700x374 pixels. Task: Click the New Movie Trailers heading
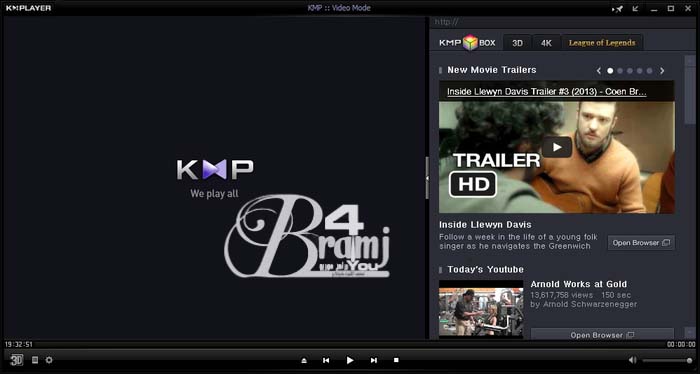coord(492,70)
